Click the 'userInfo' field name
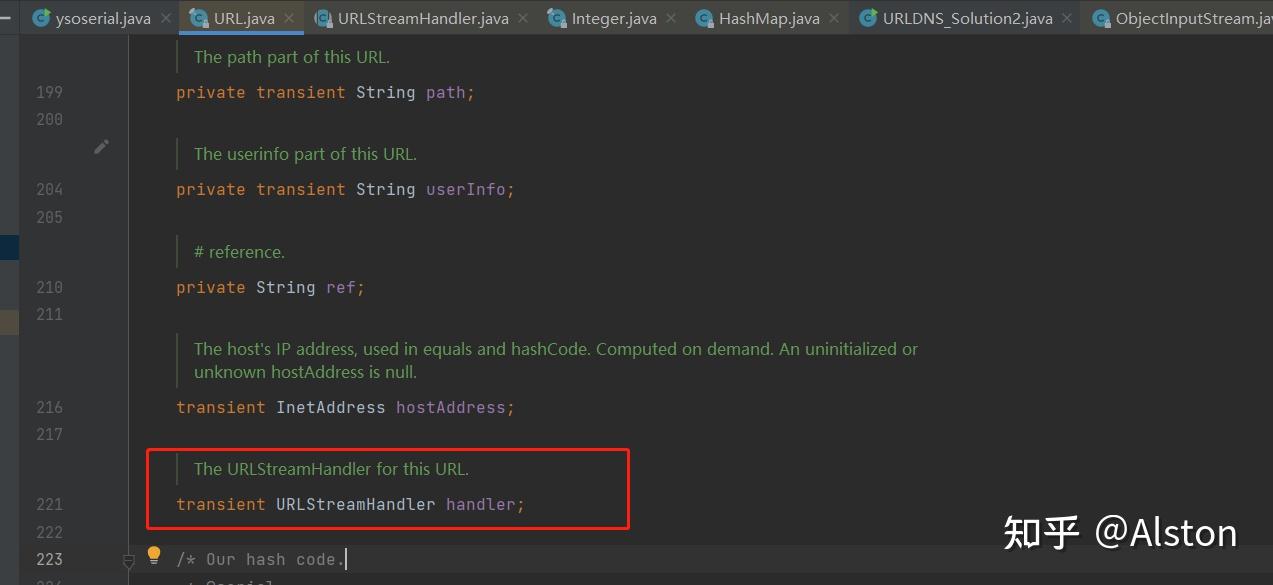 point(466,189)
